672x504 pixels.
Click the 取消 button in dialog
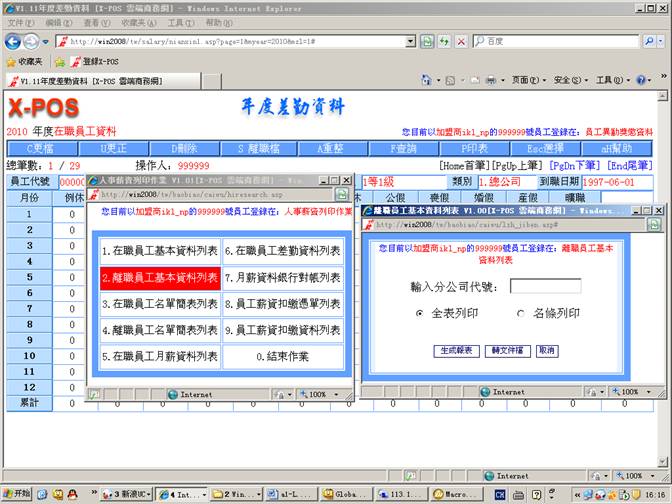coord(546,351)
